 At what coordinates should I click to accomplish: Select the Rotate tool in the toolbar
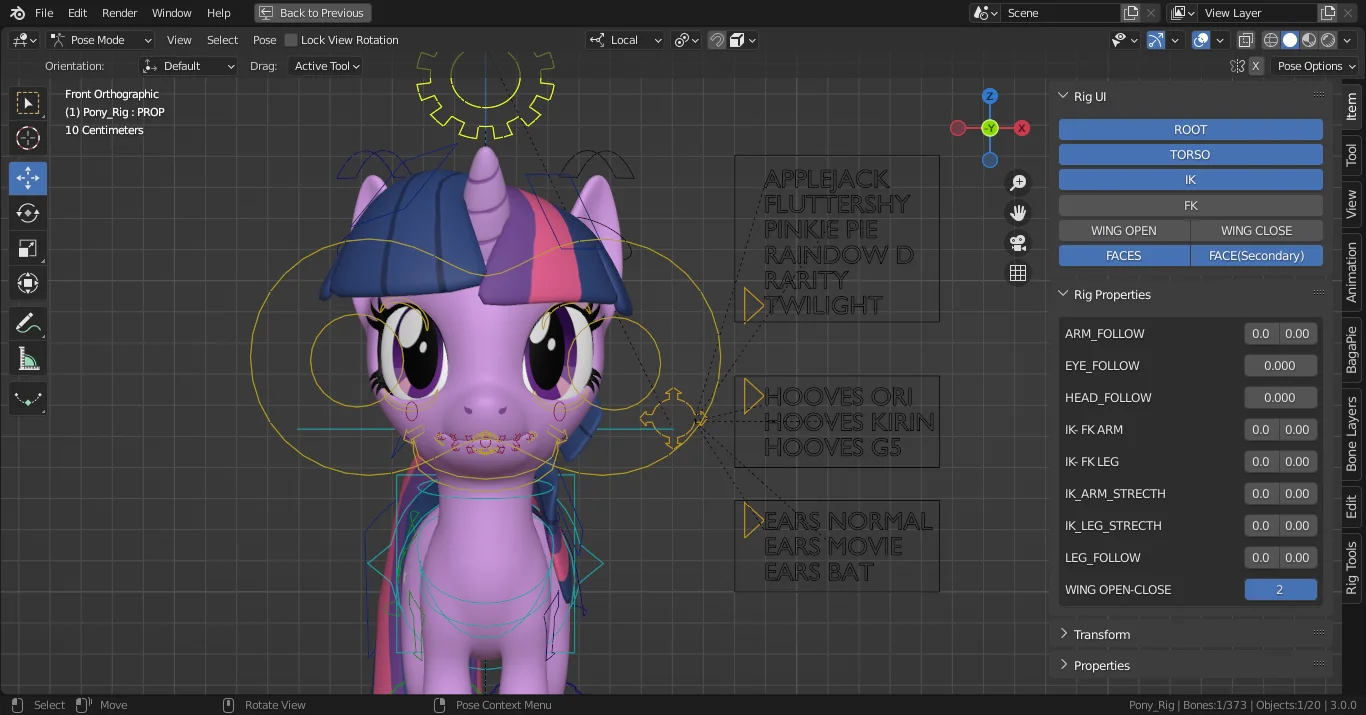(x=27, y=212)
